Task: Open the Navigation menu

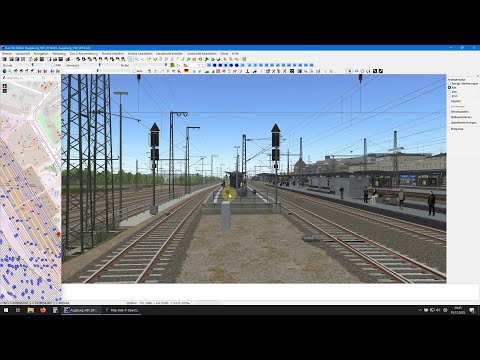Action: pos(41,53)
